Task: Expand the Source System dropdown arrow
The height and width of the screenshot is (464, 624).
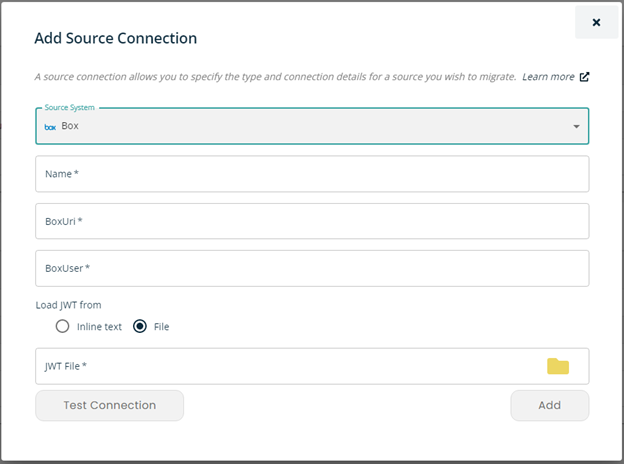Action: click(576, 127)
